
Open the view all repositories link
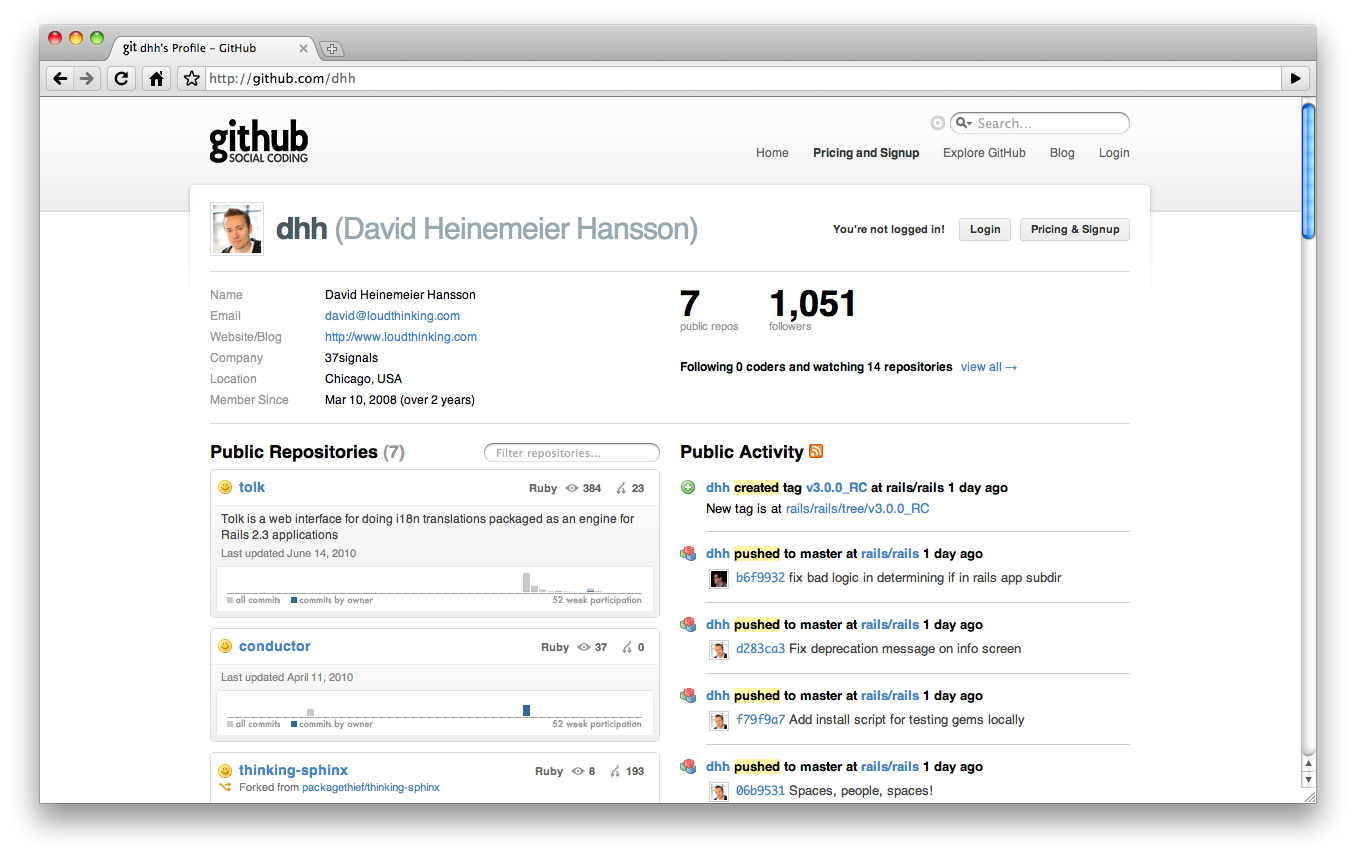[982, 366]
